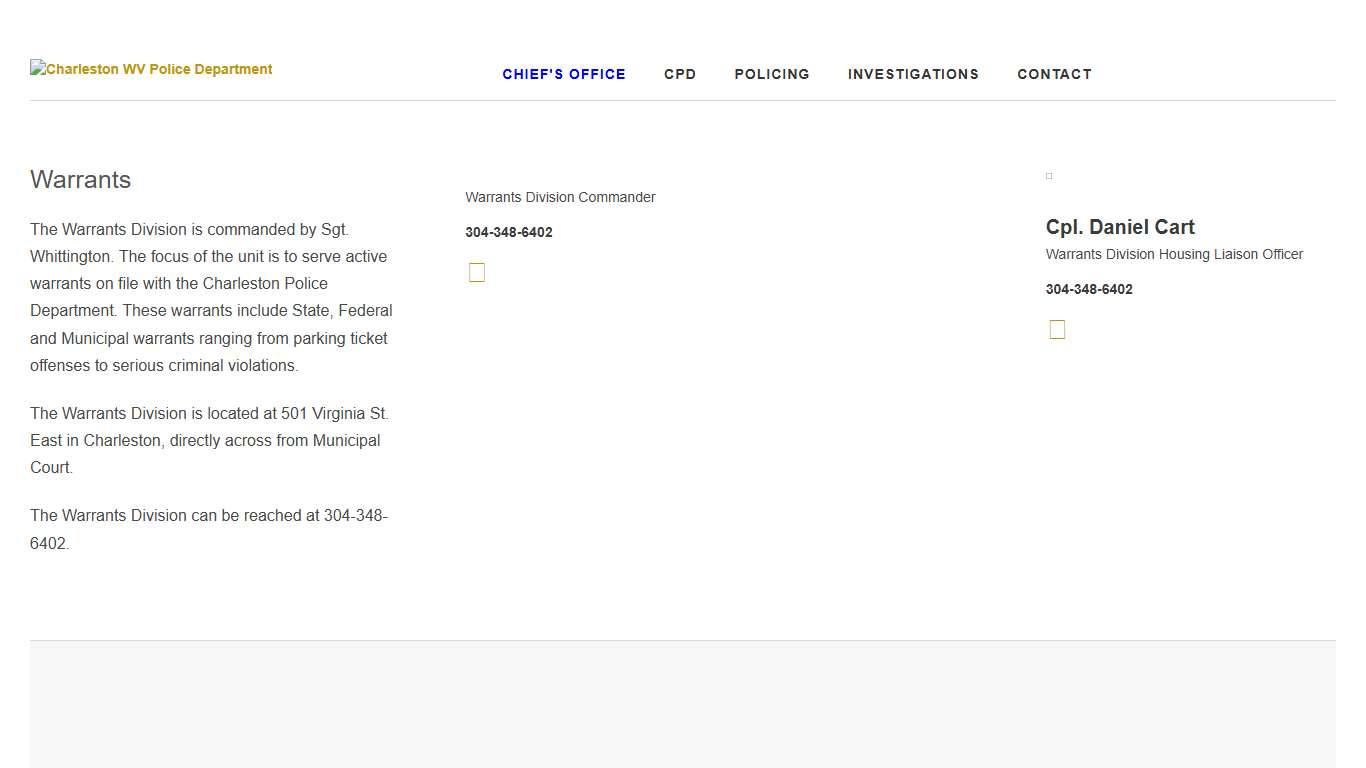Screen dimensions: 1366x768
Task: Click the gray footer area
Action: [x=682, y=705]
